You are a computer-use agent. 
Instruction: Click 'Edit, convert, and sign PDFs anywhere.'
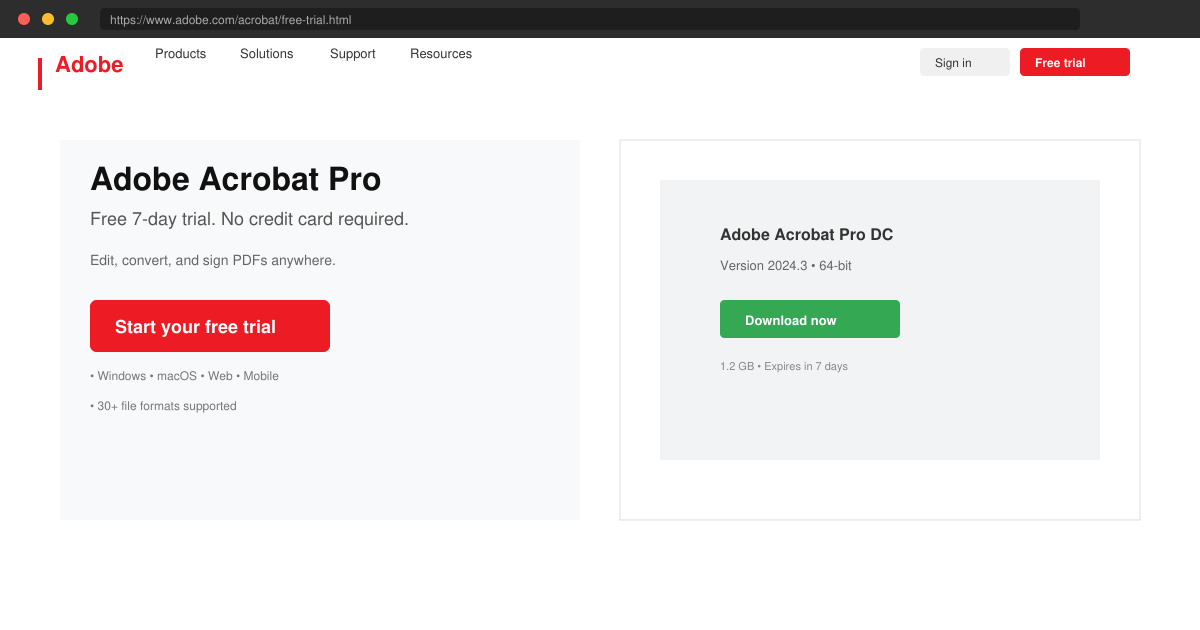213,260
